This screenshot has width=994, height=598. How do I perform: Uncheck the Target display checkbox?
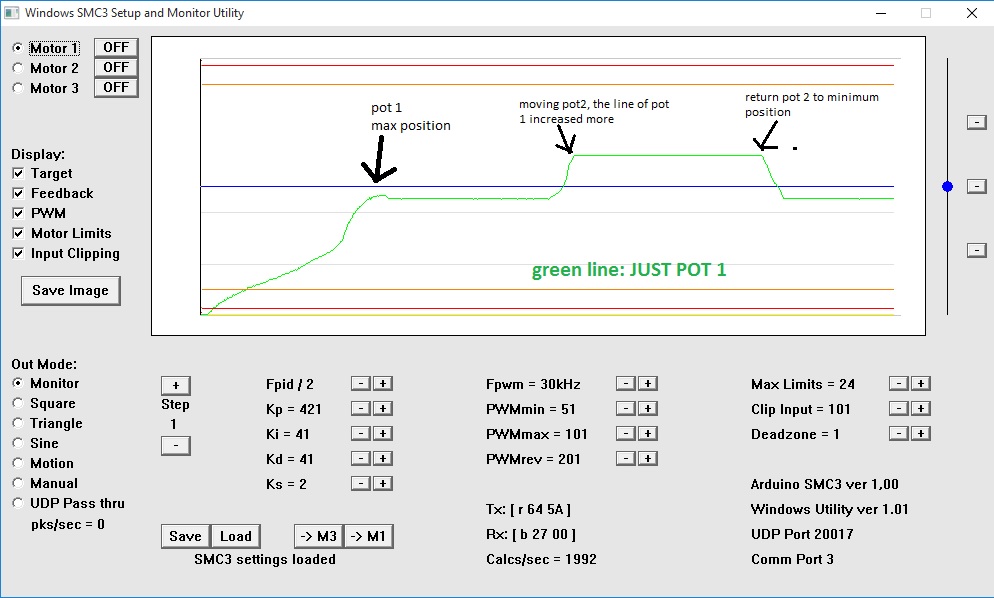18,173
